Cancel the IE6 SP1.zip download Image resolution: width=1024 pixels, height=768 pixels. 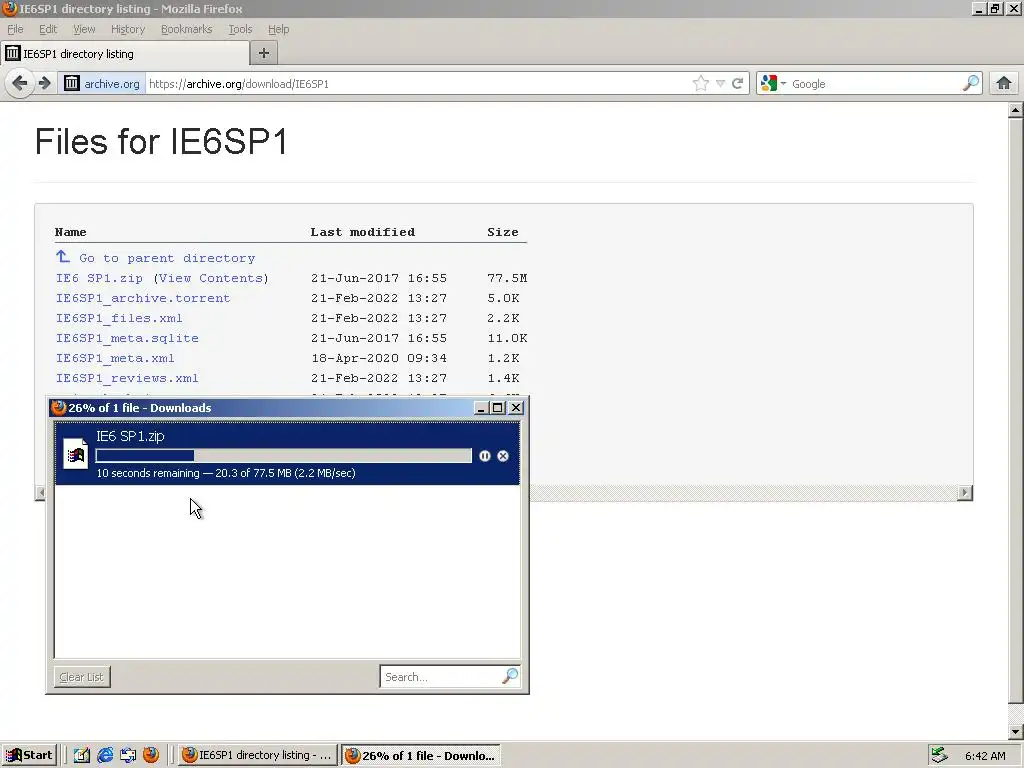[503, 456]
